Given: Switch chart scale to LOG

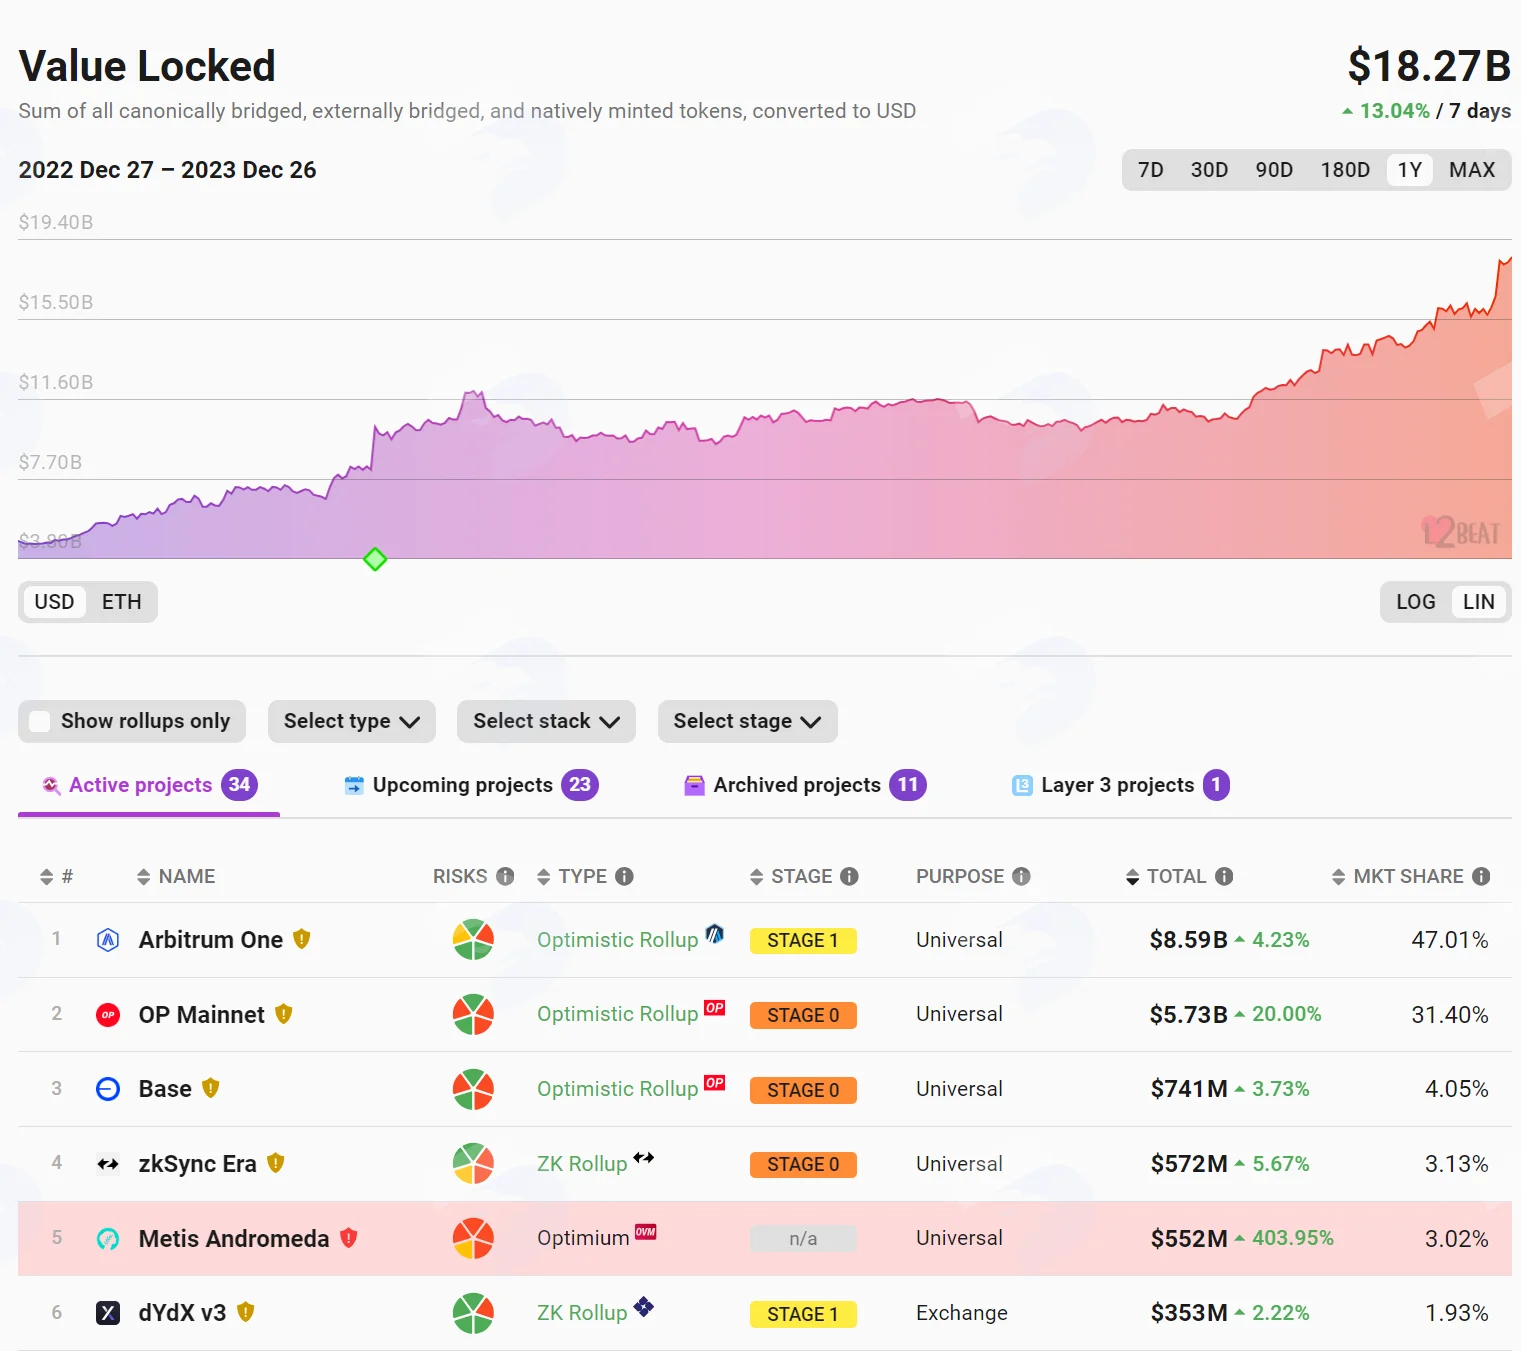Looking at the screenshot, I should click(1415, 602).
